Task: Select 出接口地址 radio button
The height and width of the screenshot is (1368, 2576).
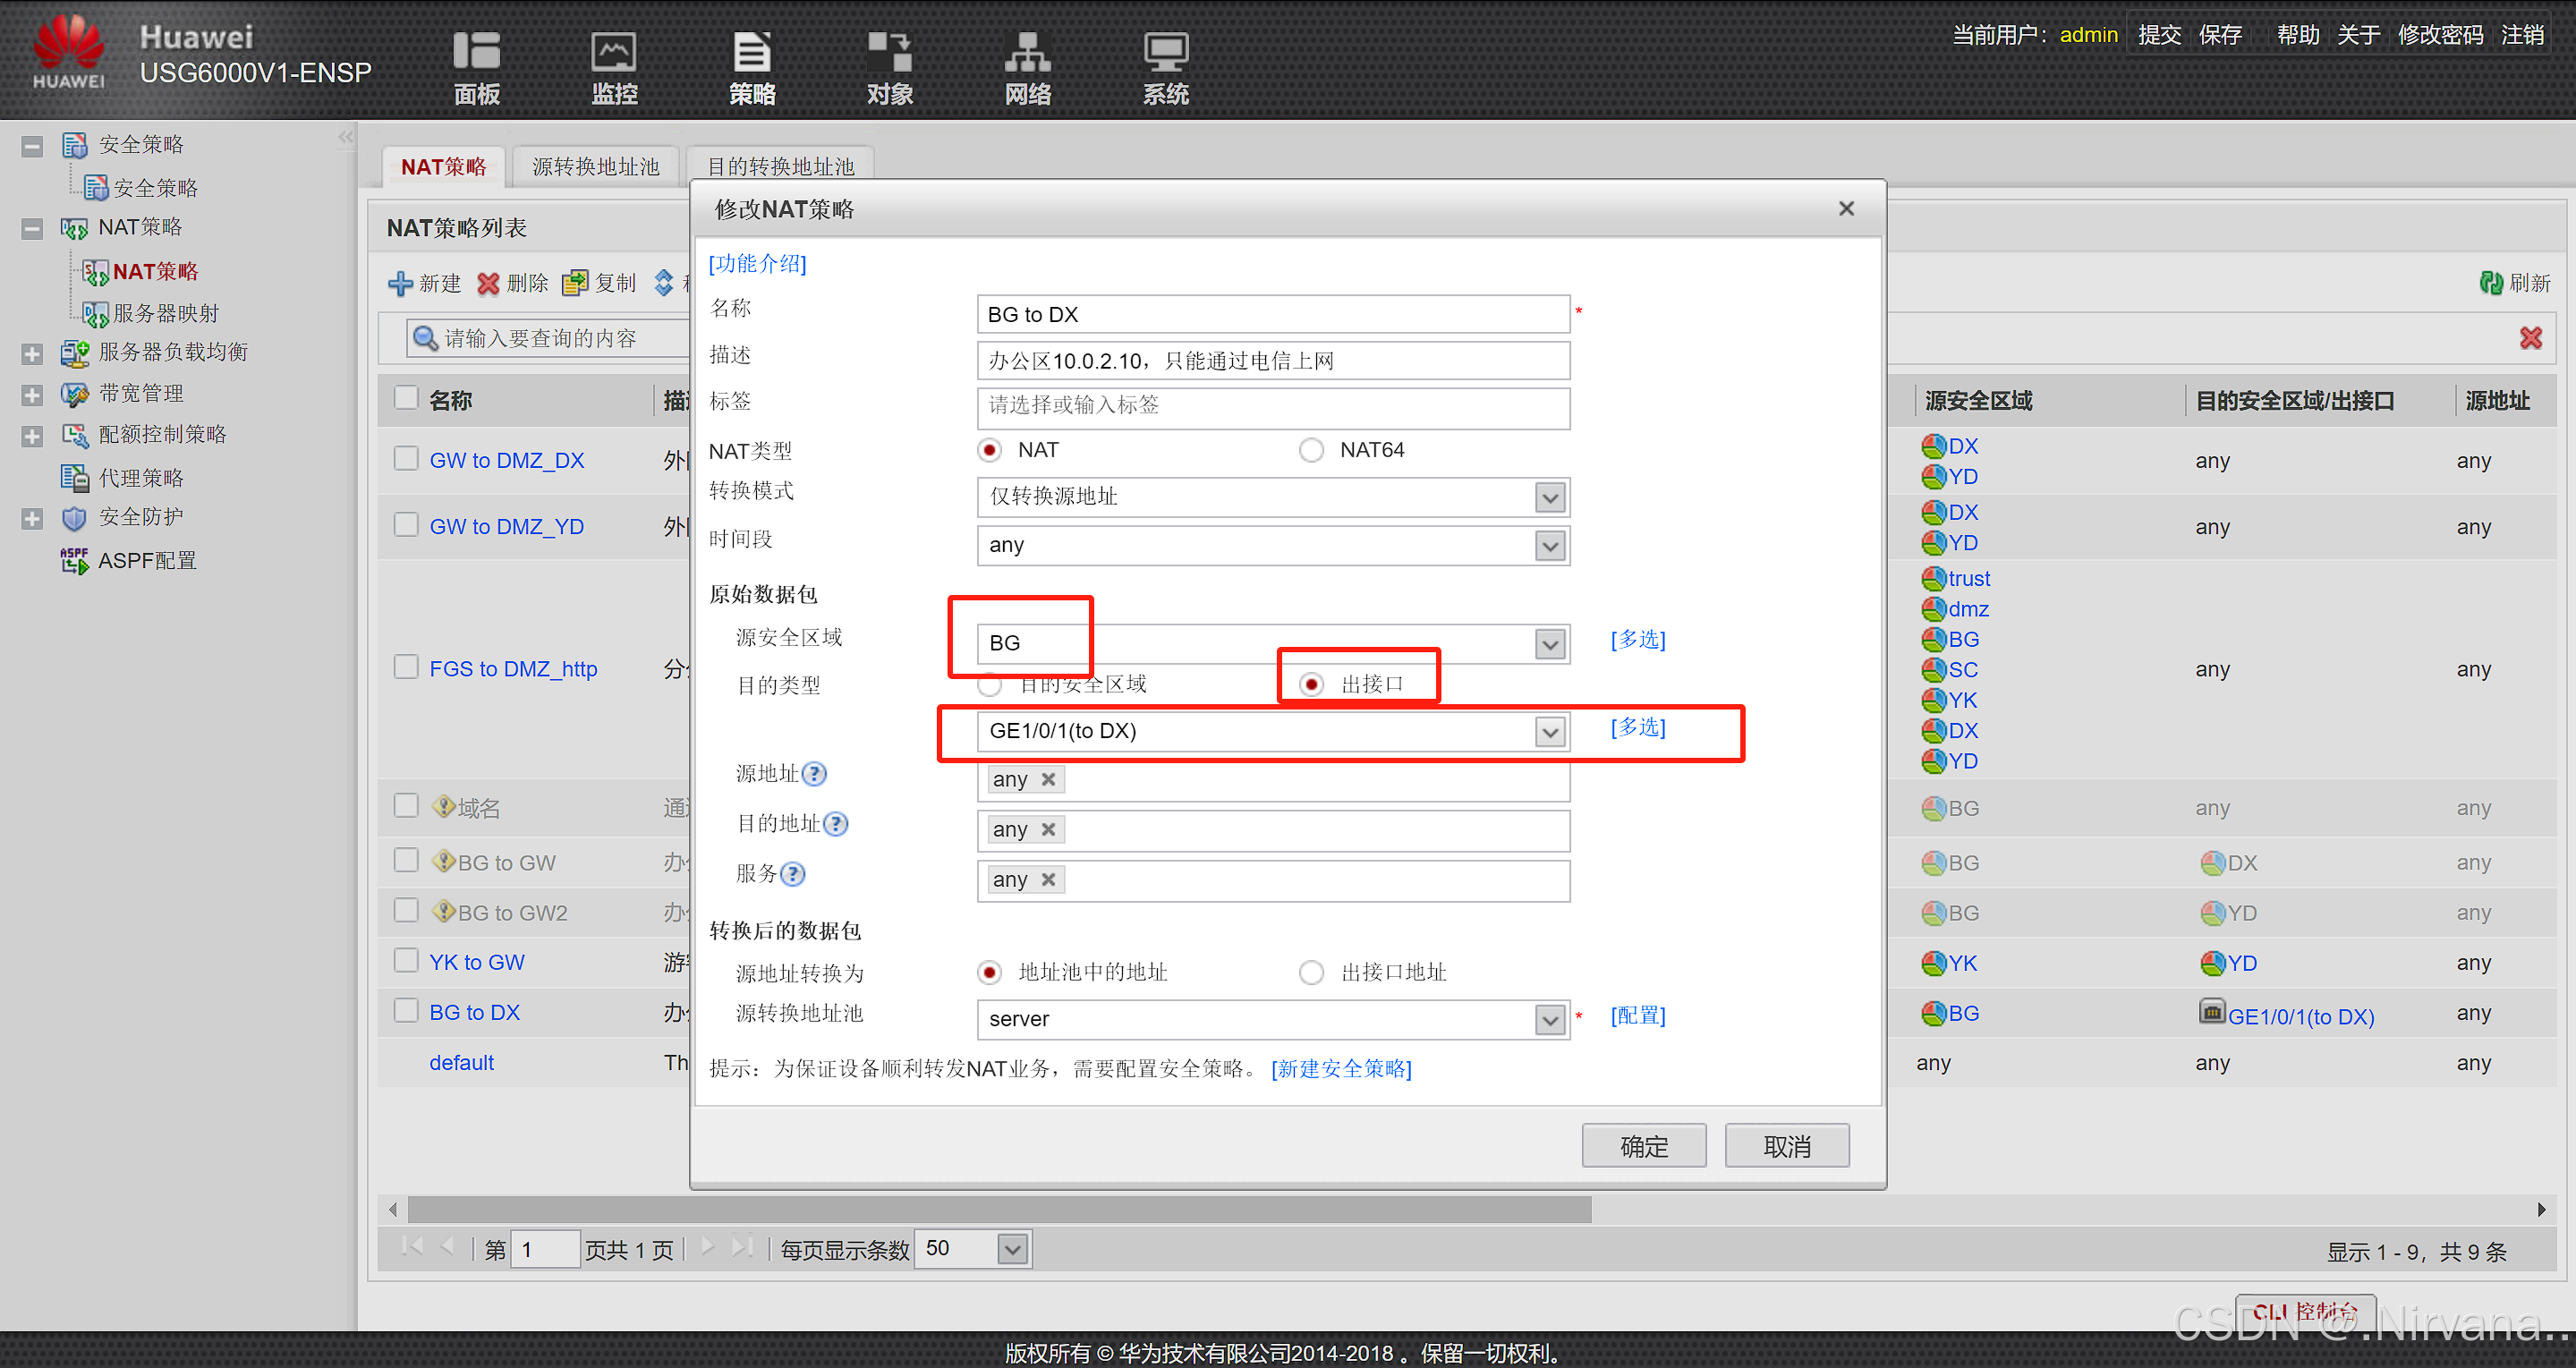Action: [x=1312, y=973]
